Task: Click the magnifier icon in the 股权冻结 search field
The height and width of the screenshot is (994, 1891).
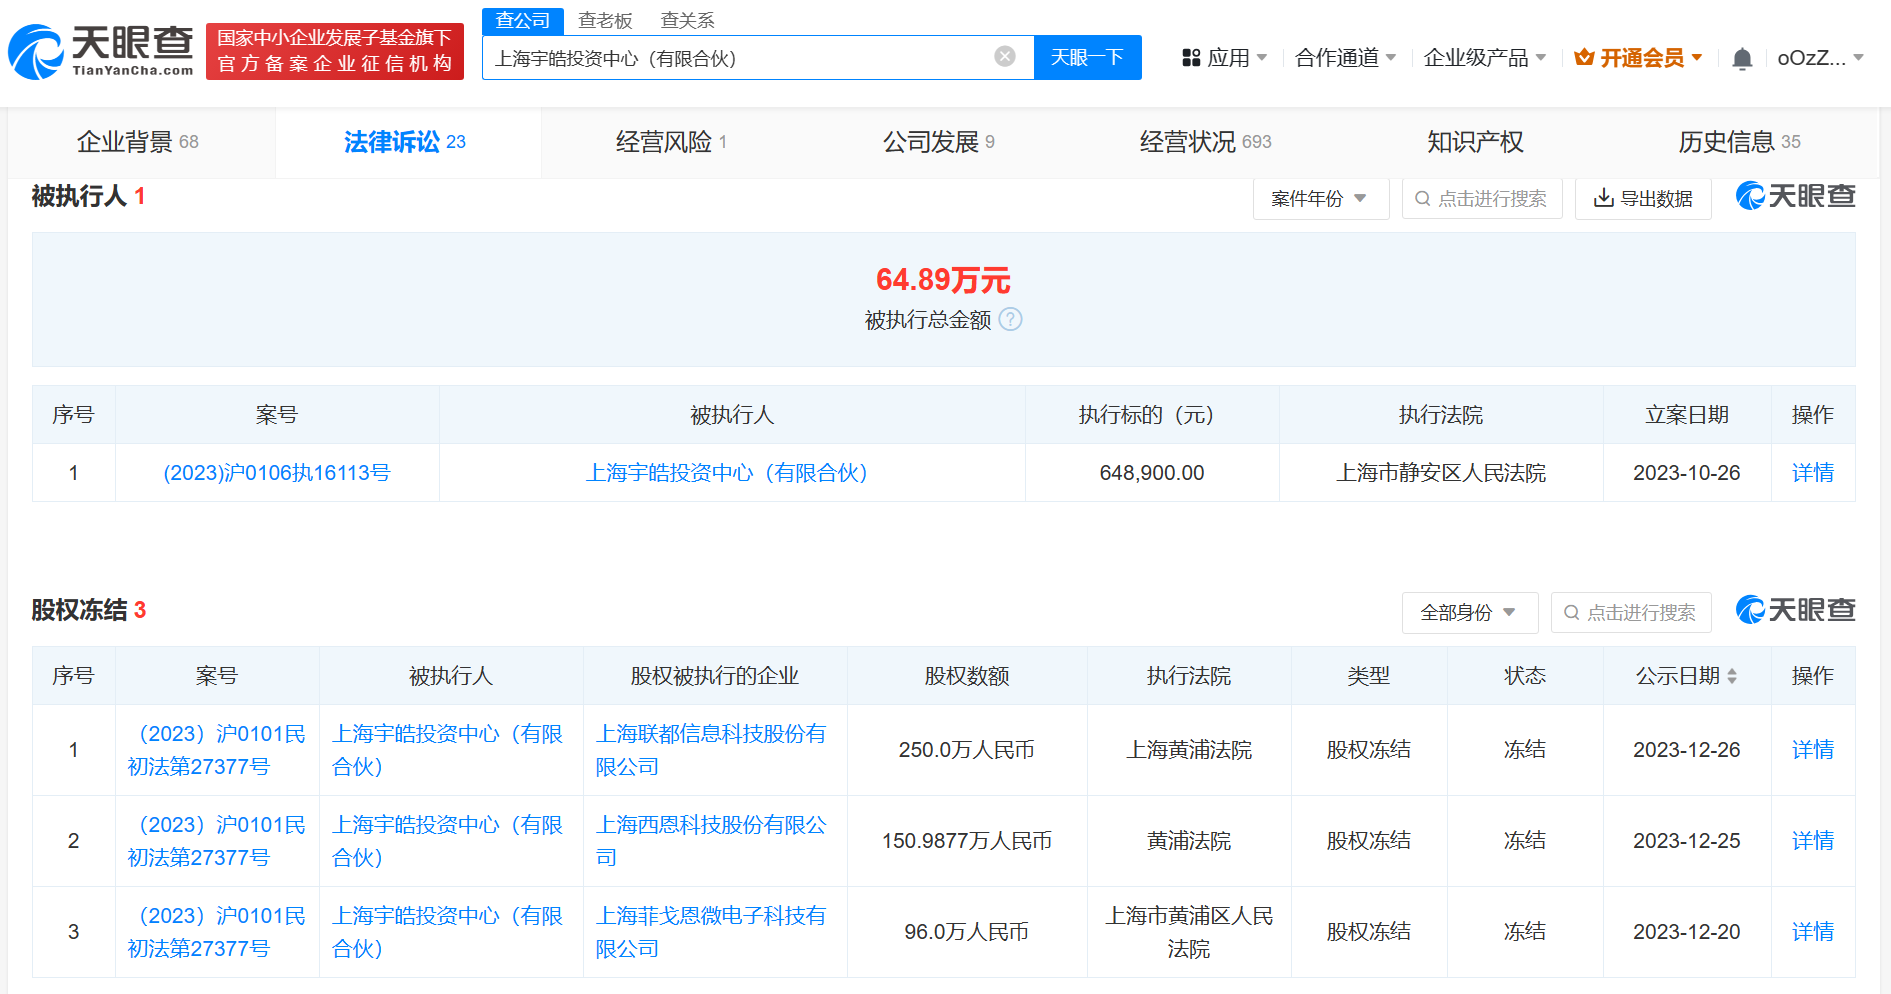Action: pyautogui.click(x=1571, y=612)
